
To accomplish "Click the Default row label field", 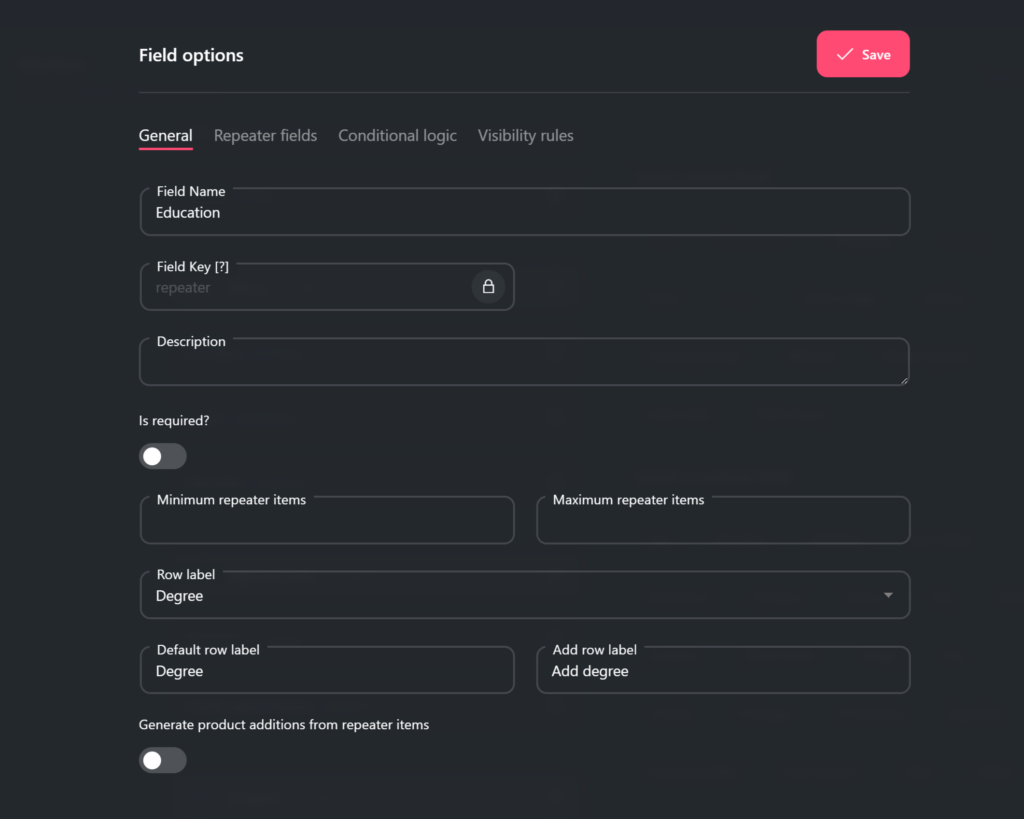I will pyautogui.click(x=327, y=672).
